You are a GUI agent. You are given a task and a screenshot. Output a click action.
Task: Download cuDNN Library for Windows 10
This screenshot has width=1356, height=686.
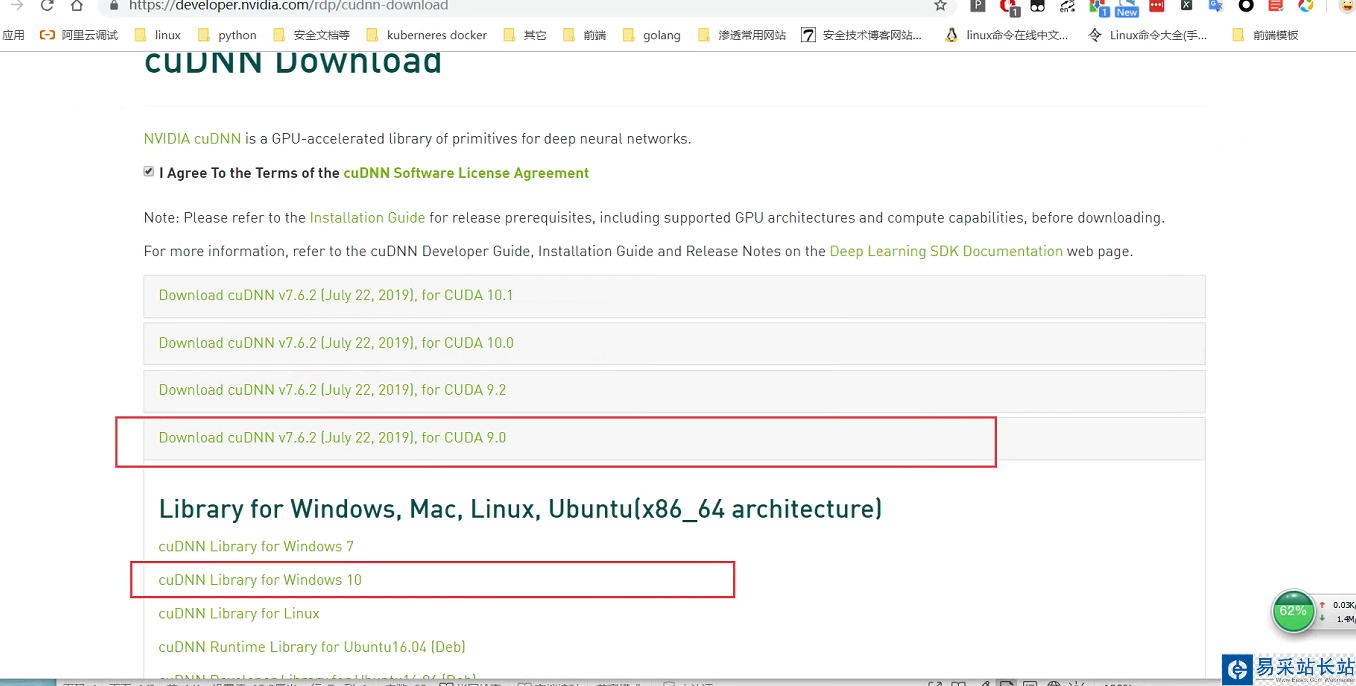point(260,580)
